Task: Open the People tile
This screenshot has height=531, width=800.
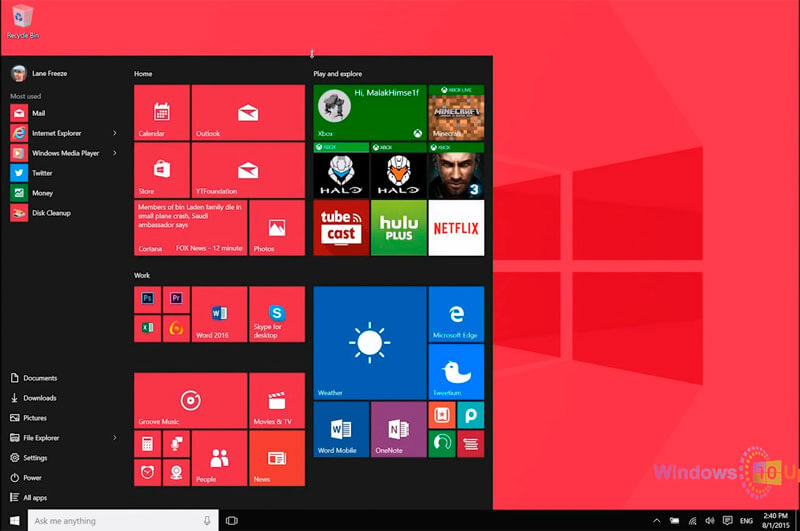Action: click(219, 458)
